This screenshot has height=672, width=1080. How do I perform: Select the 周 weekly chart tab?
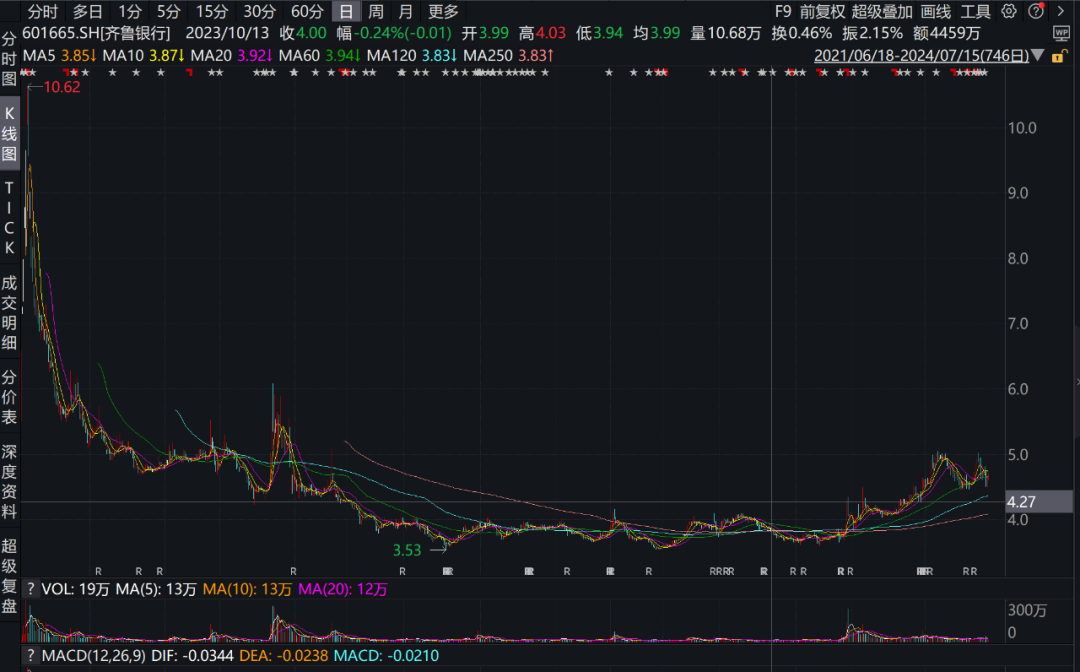[375, 12]
